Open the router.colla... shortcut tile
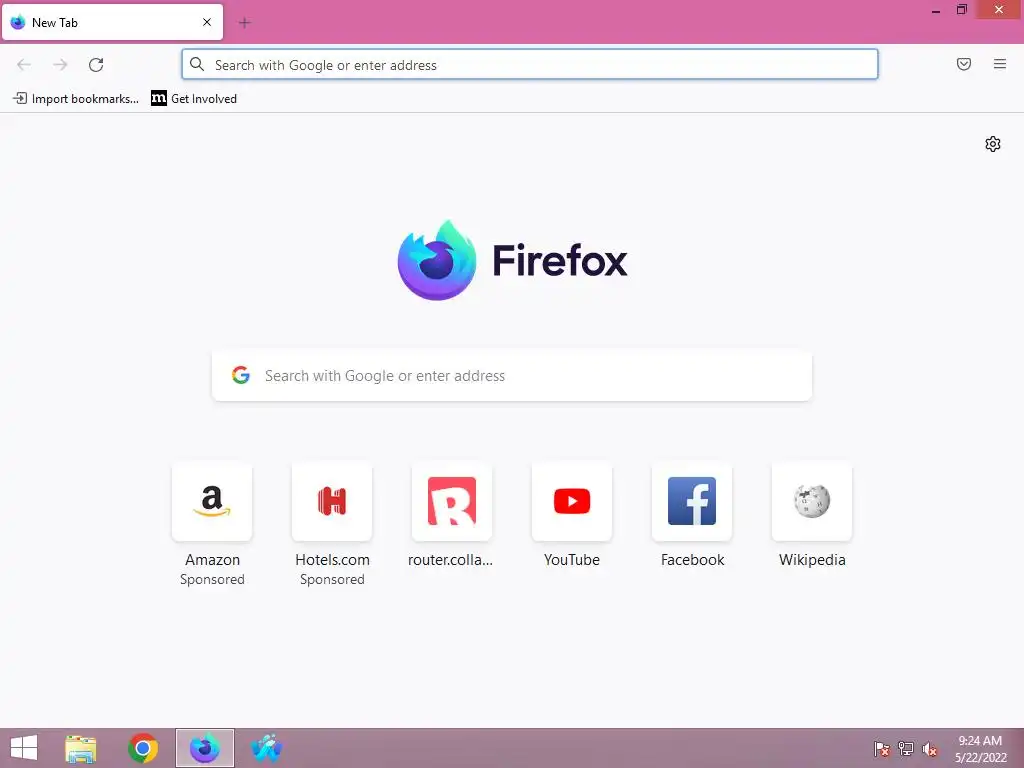1024x768 pixels. [451, 502]
